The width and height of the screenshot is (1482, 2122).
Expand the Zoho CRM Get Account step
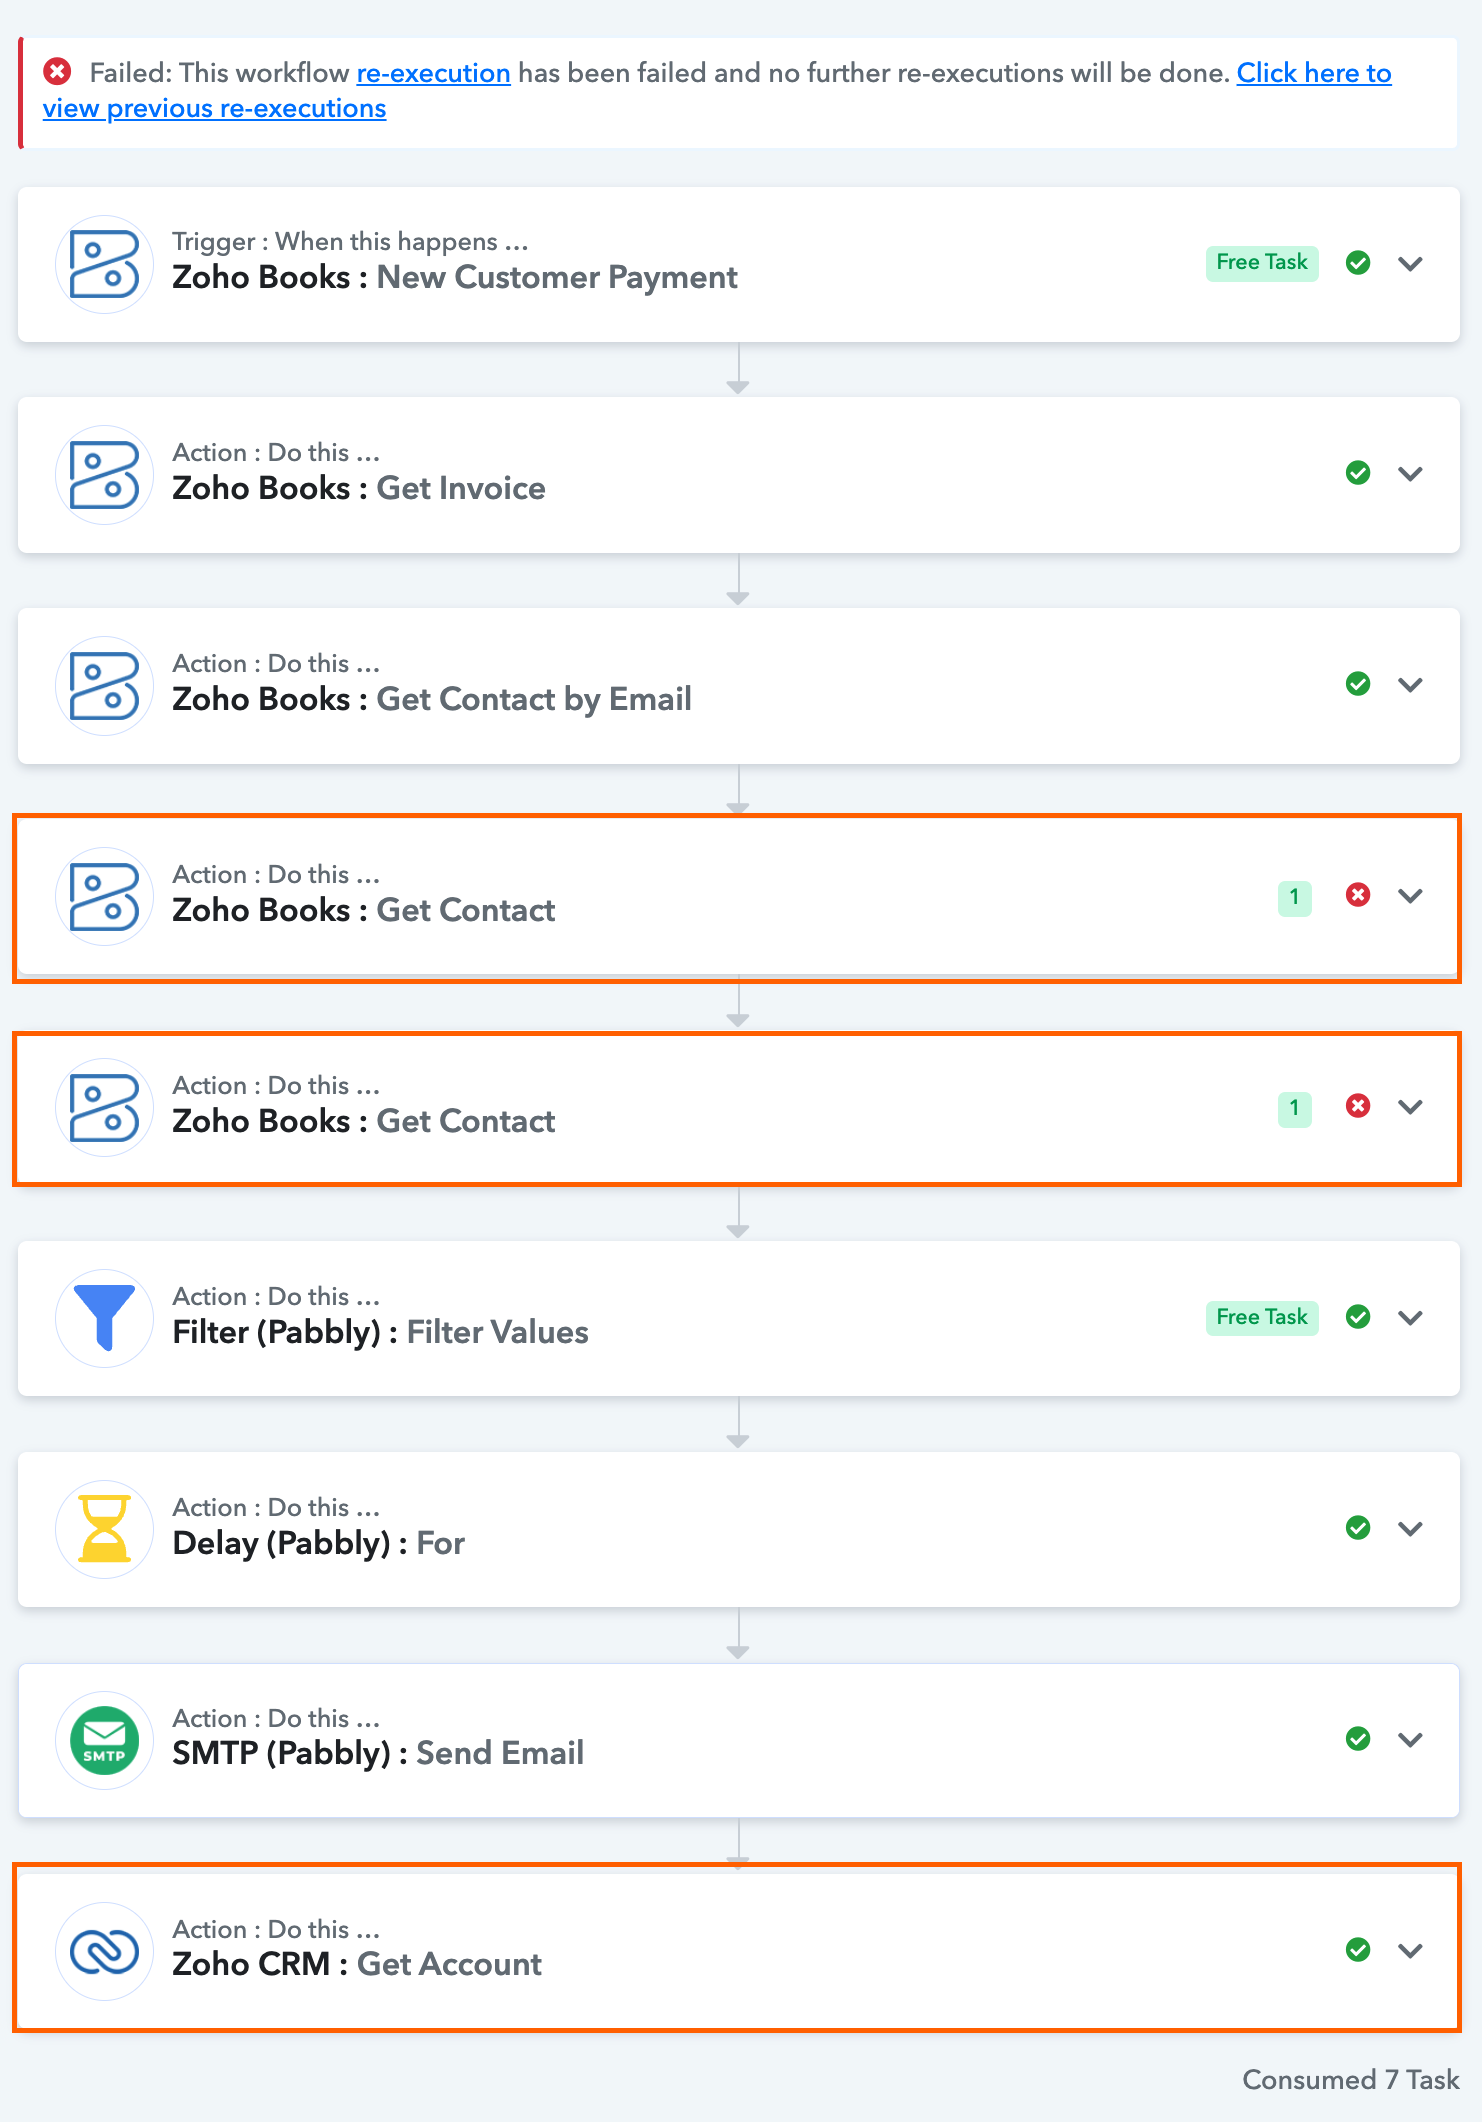pos(1411,1951)
